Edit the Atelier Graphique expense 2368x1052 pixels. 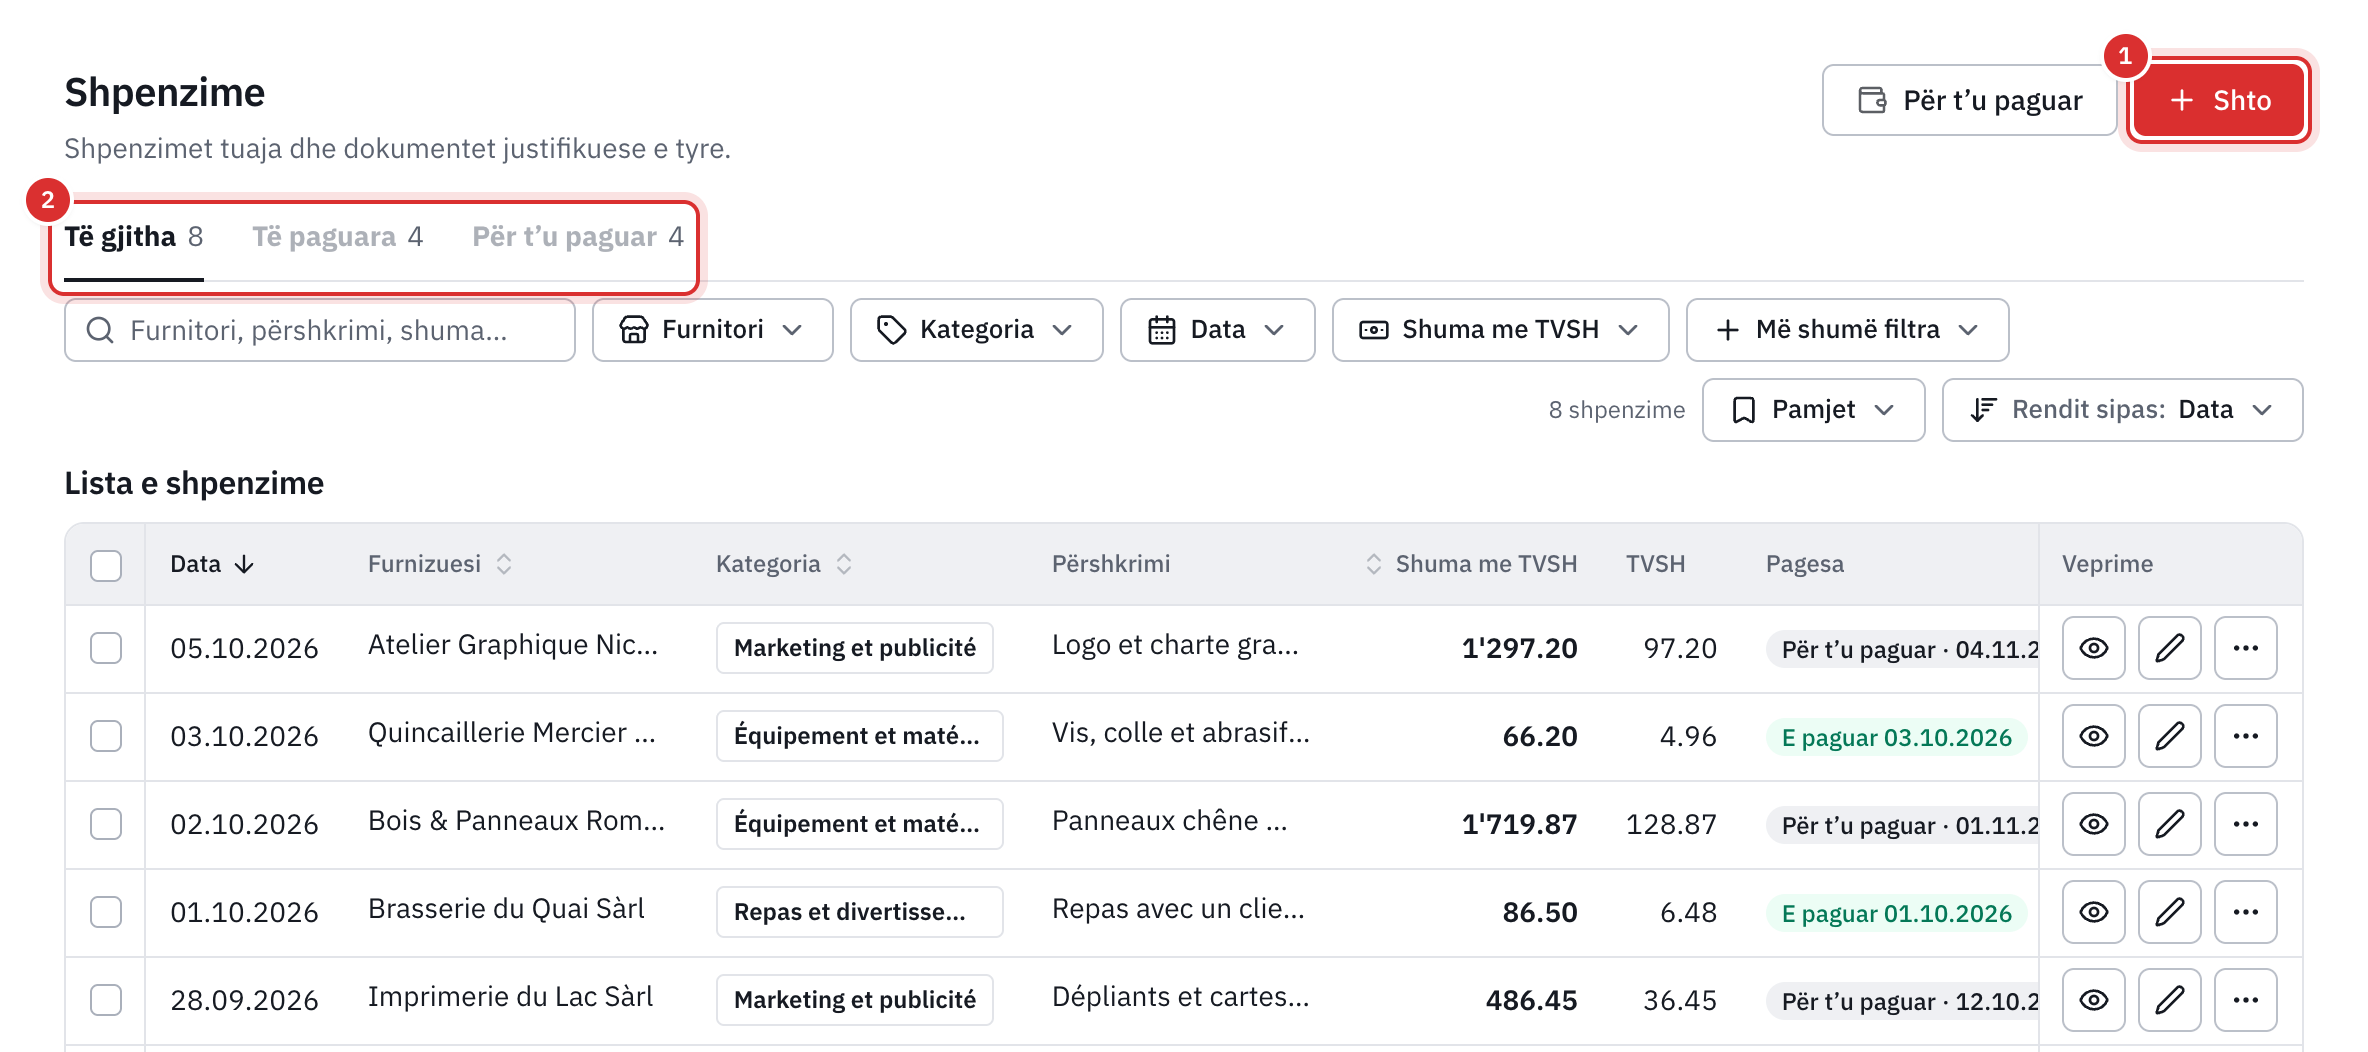[x=2169, y=648]
